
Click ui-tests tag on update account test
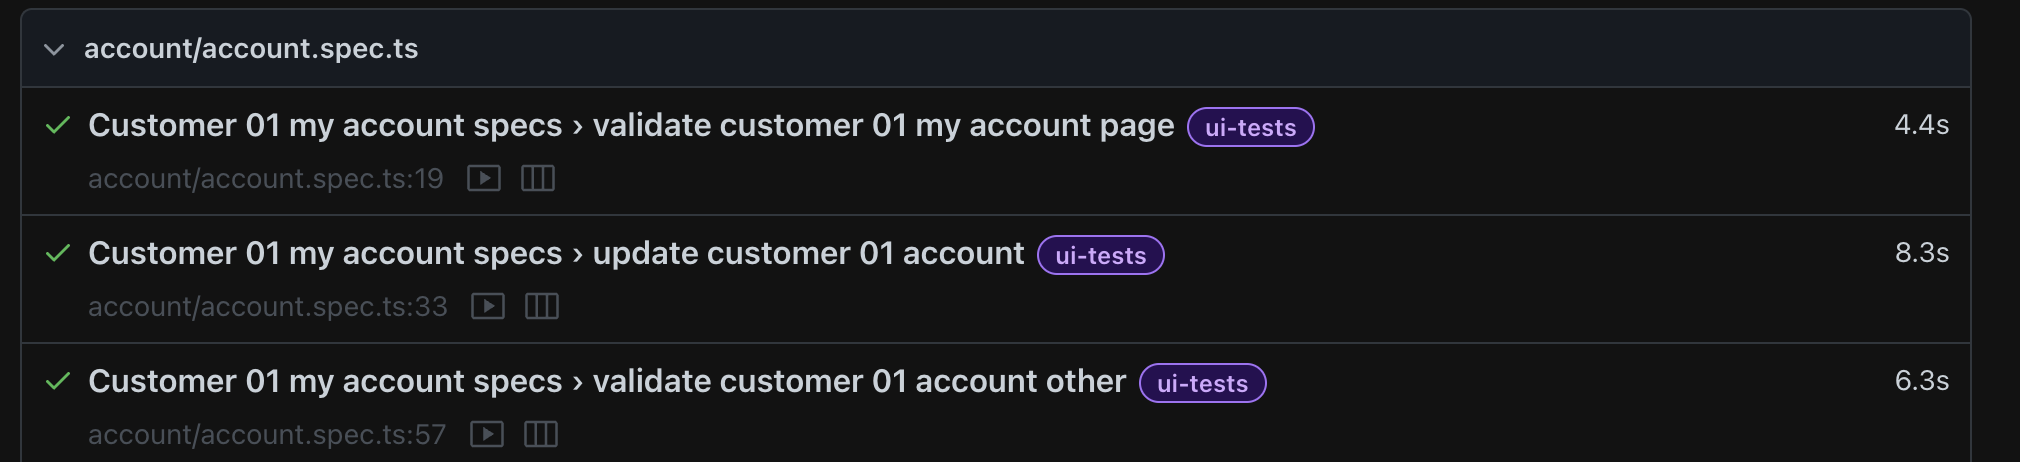[1101, 255]
